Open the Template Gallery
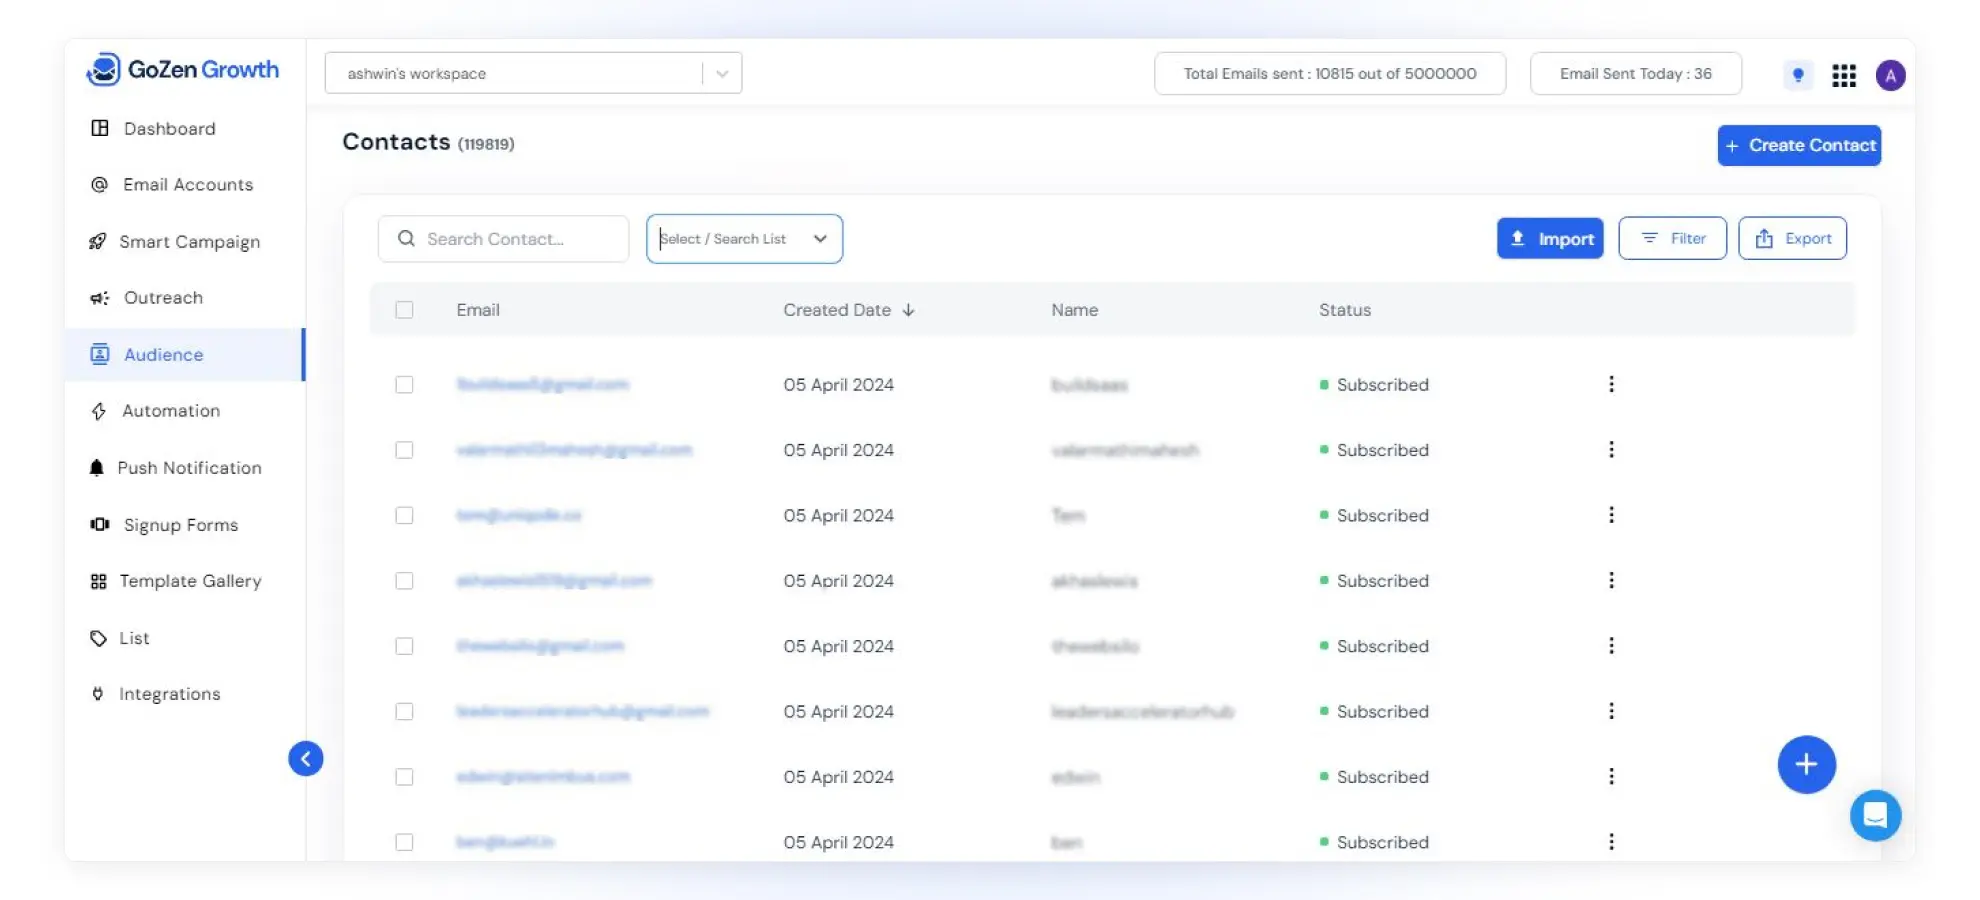Viewport: 1980px width, 900px height. 191,580
